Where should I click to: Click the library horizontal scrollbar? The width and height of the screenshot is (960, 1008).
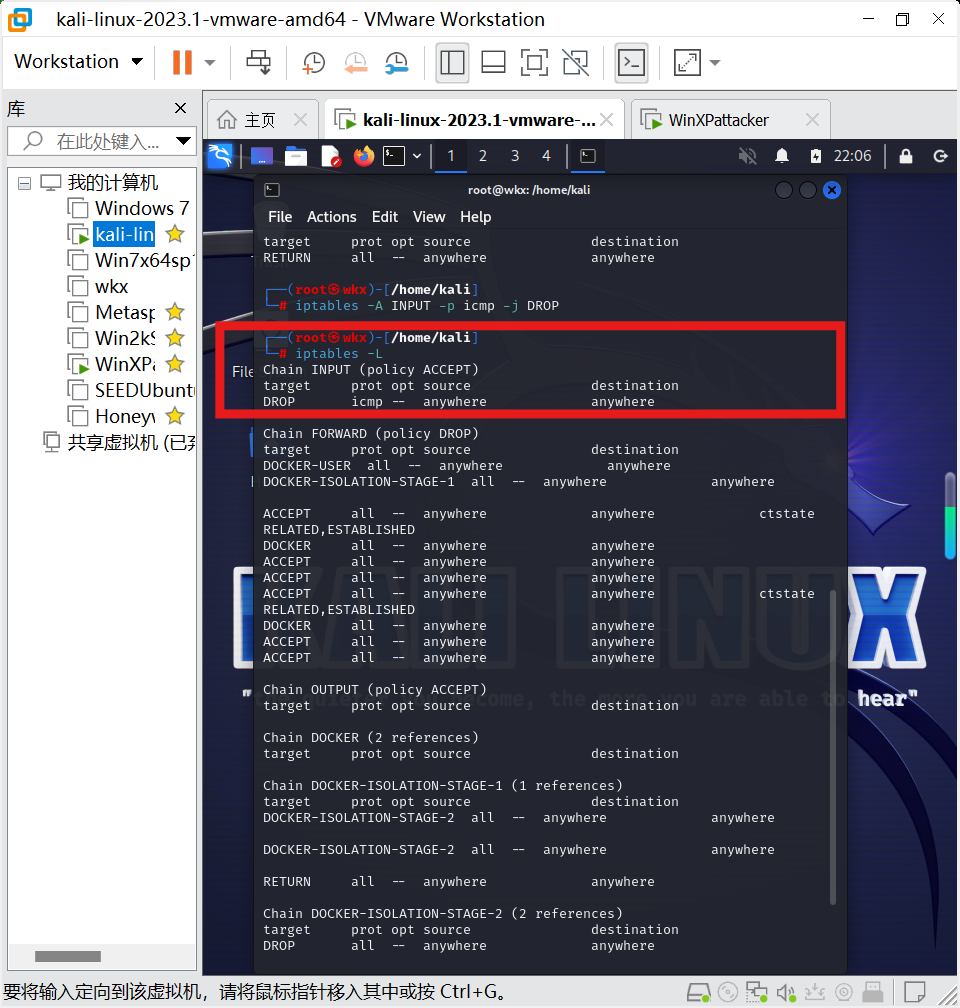point(68,956)
